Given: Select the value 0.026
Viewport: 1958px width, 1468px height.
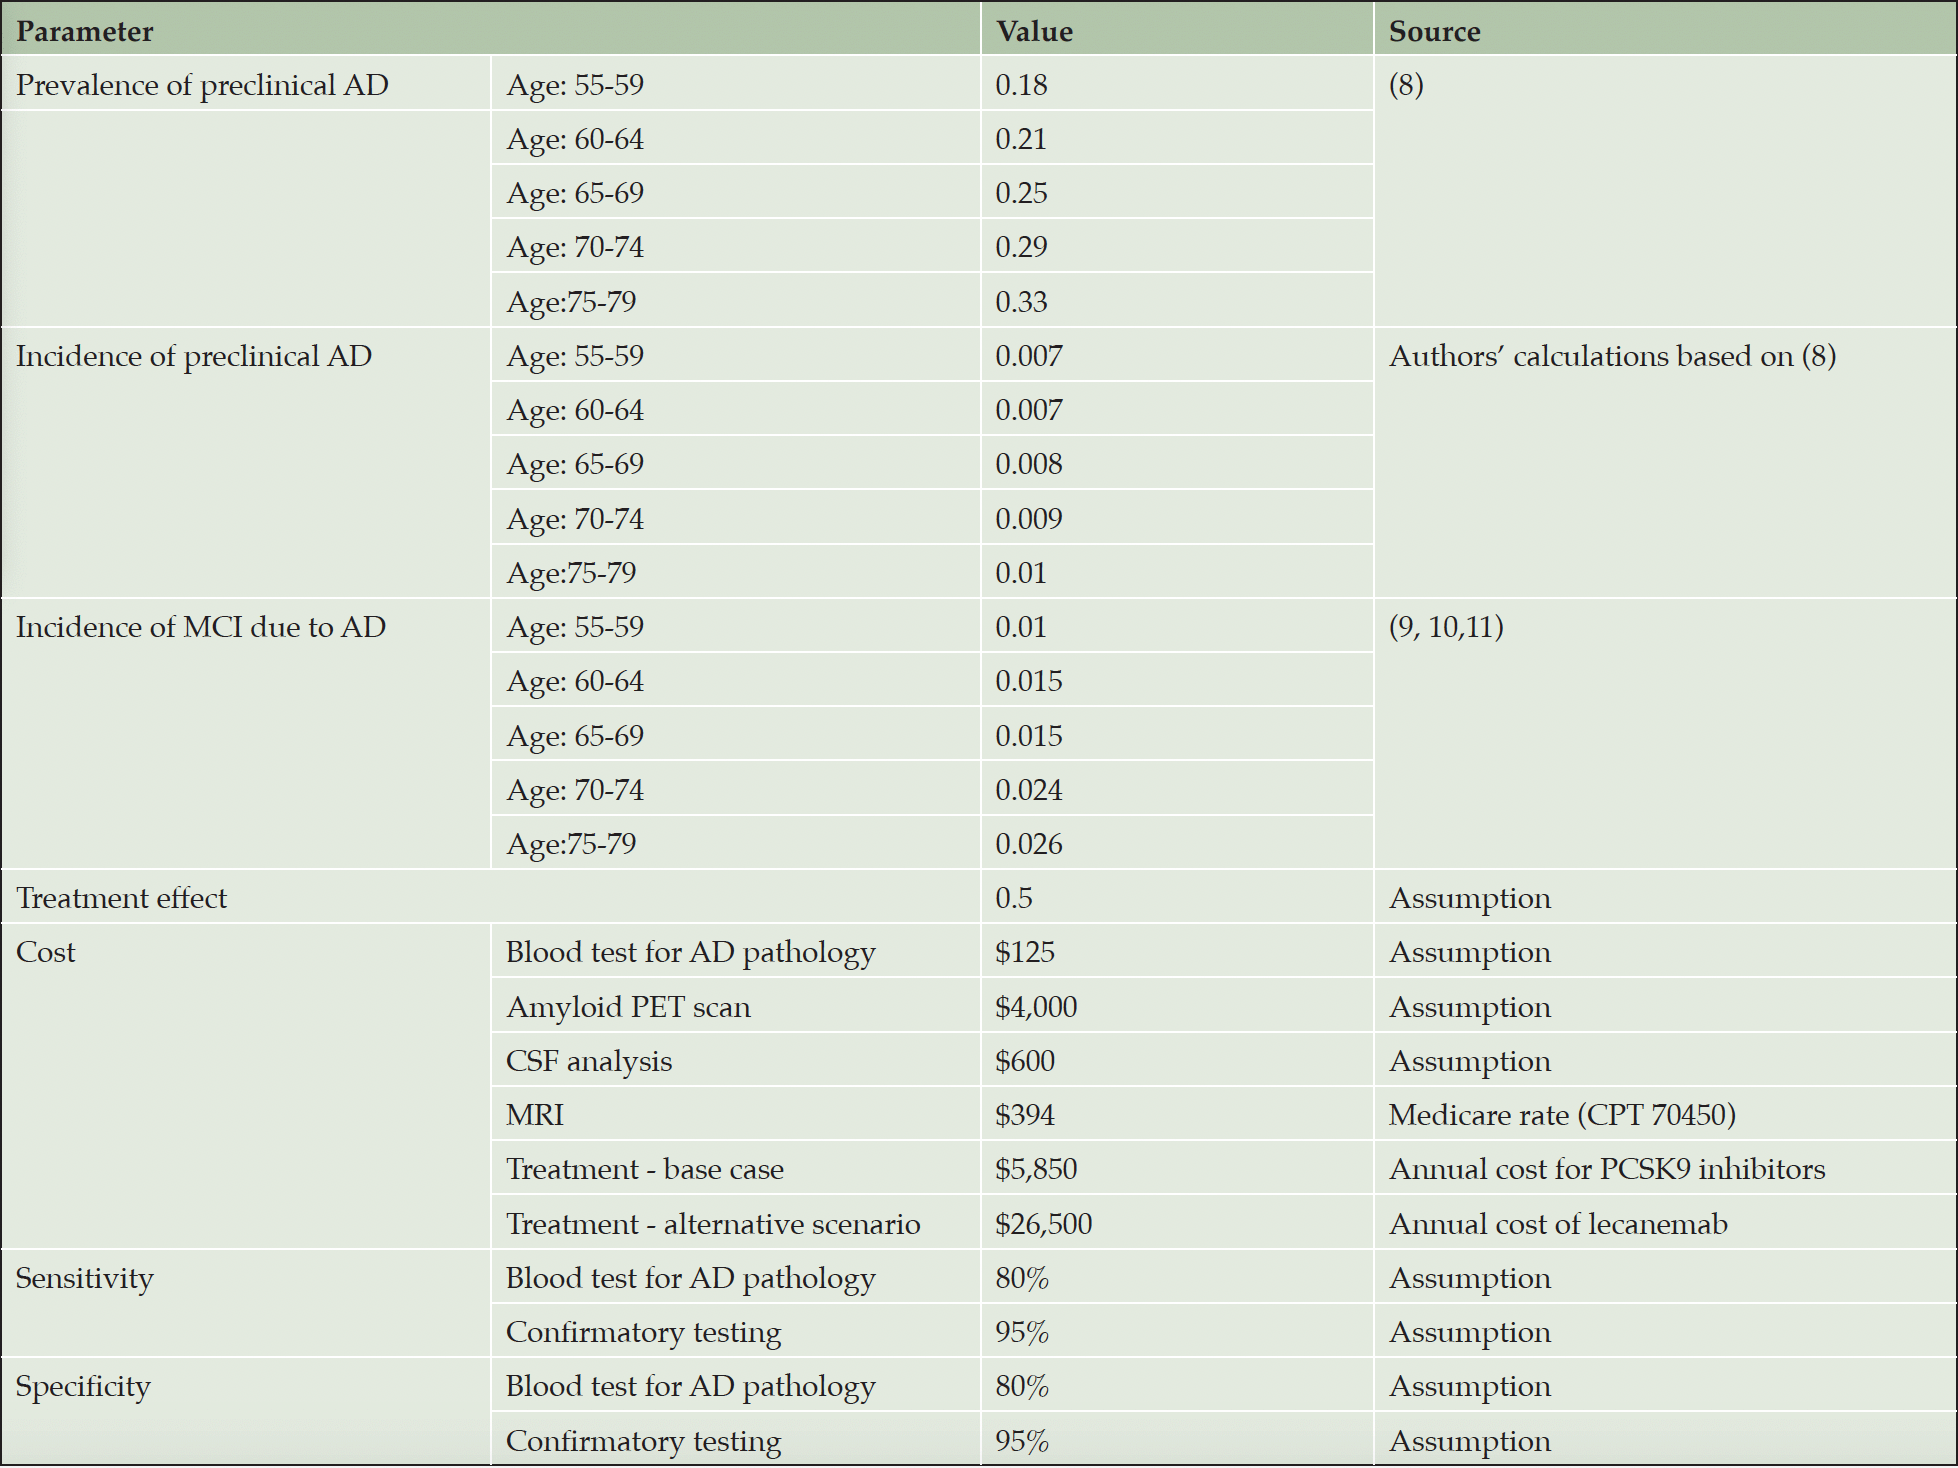Looking at the screenshot, I should [x=1029, y=845].
